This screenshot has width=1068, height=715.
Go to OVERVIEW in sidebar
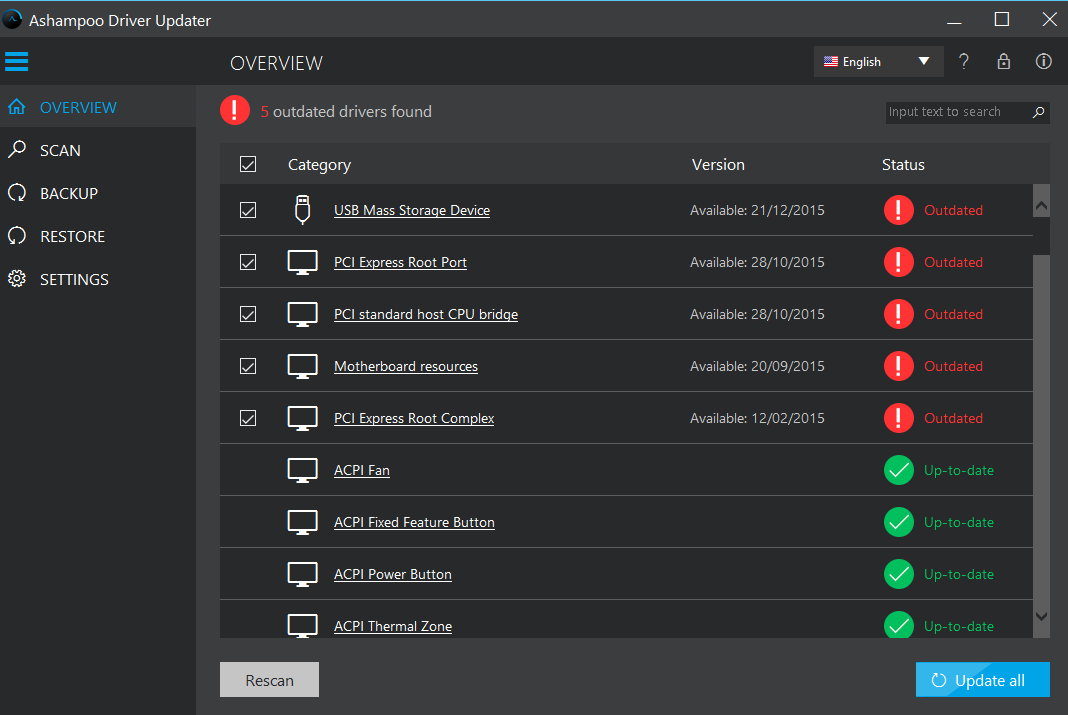(98, 107)
